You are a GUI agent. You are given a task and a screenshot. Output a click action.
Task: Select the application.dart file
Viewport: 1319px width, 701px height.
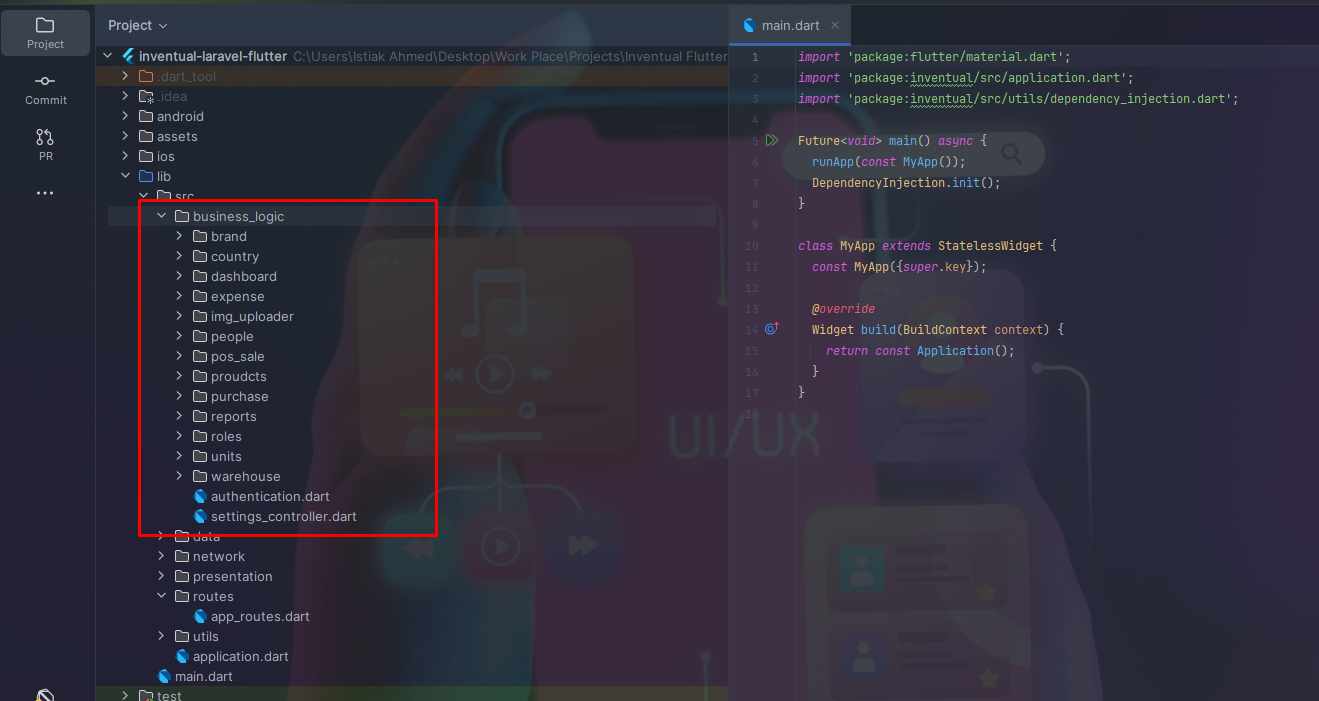pyautogui.click(x=240, y=656)
